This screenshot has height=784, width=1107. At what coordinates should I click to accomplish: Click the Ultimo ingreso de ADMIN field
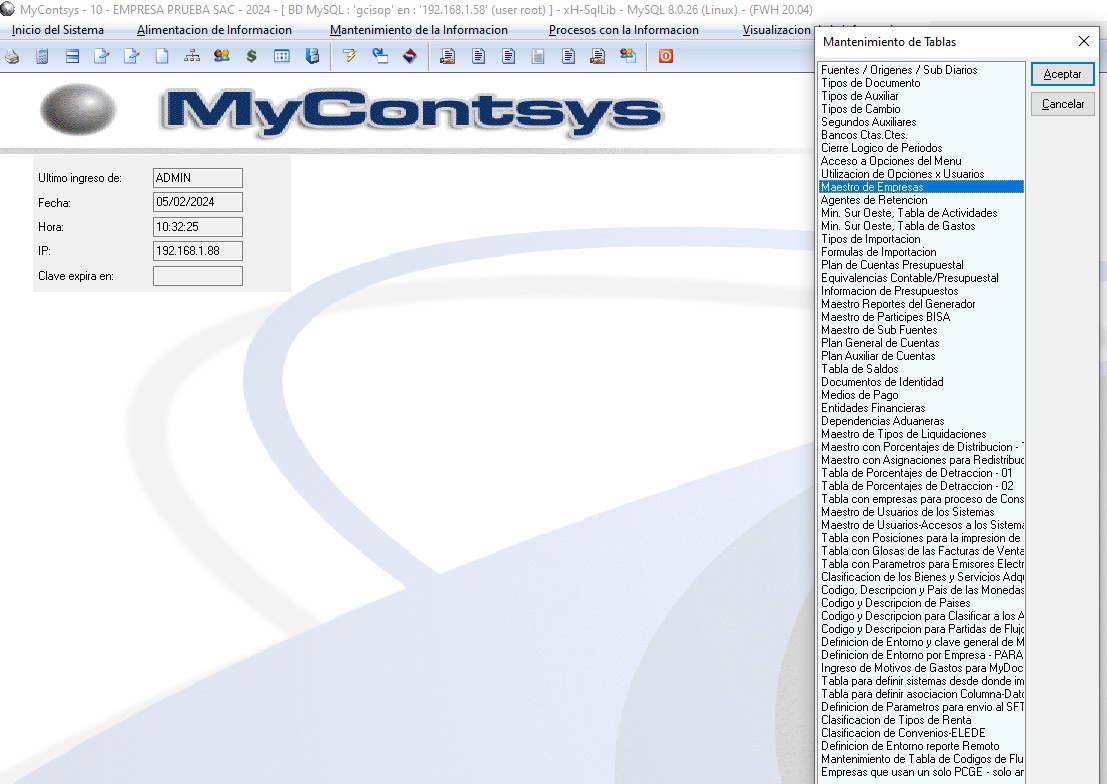pyautogui.click(x=197, y=178)
